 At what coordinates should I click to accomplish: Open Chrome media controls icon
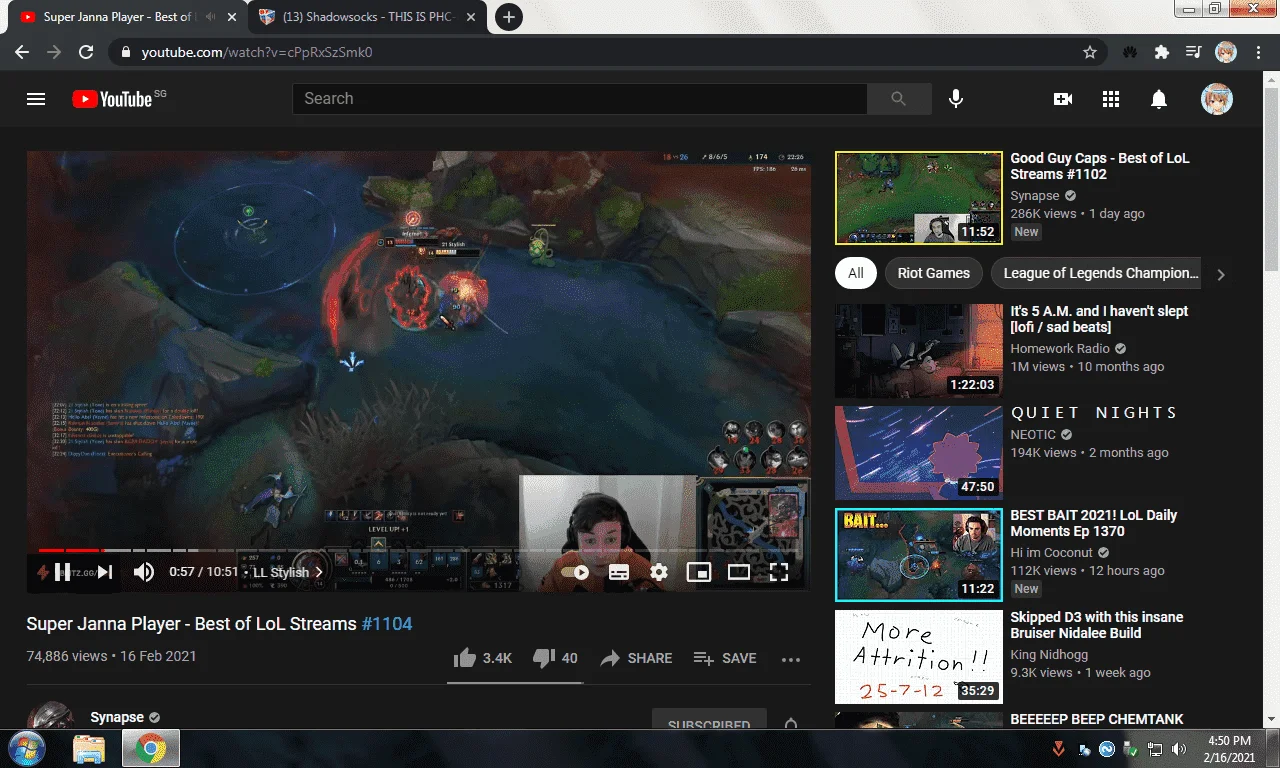1193,52
